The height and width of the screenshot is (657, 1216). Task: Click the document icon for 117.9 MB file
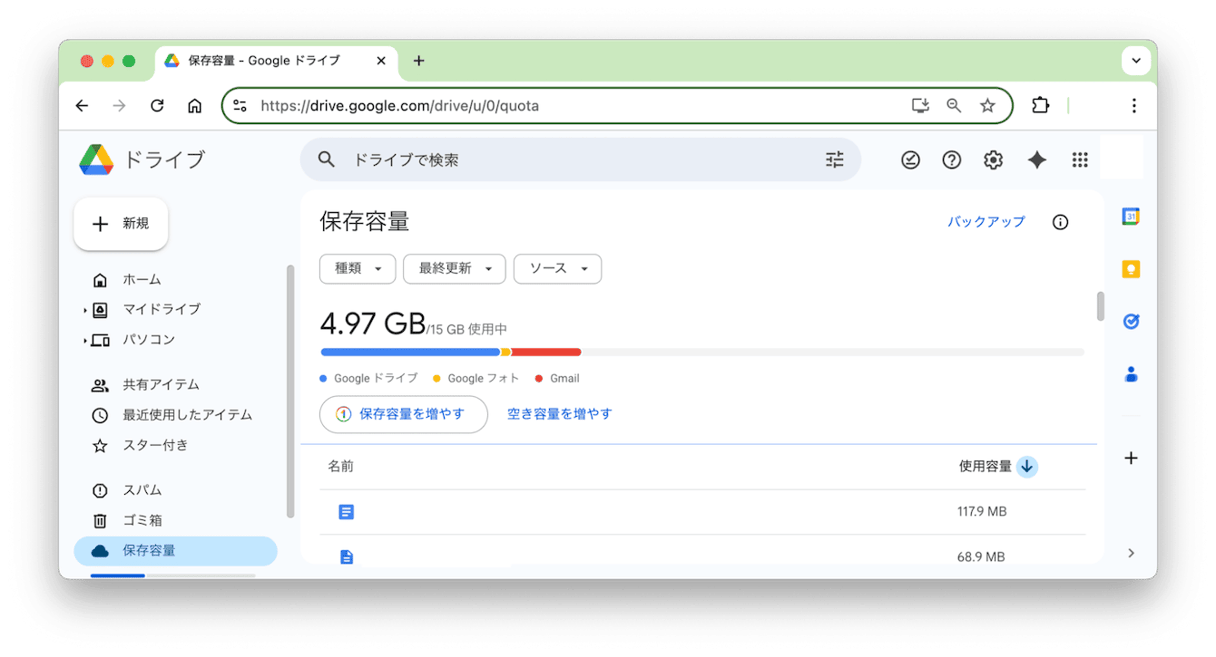pyautogui.click(x=346, y=512)
